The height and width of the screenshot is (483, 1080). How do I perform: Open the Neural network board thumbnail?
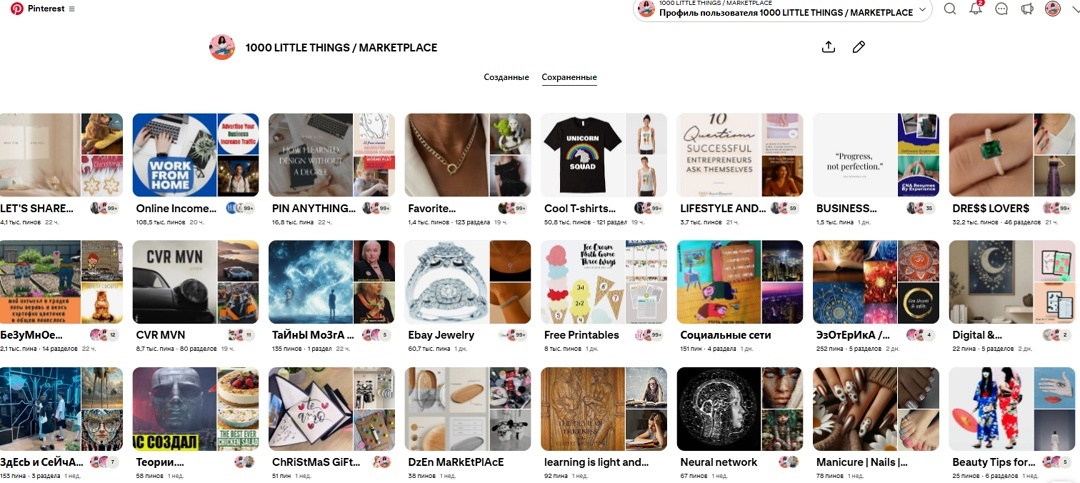740,409
